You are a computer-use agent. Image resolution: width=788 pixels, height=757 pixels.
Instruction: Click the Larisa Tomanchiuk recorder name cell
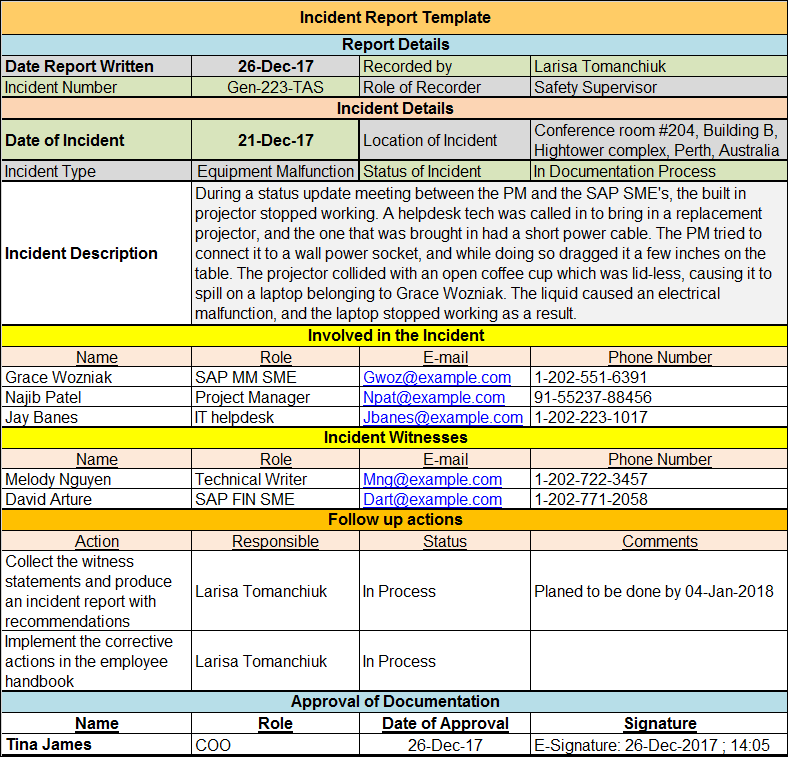(658, 67)
